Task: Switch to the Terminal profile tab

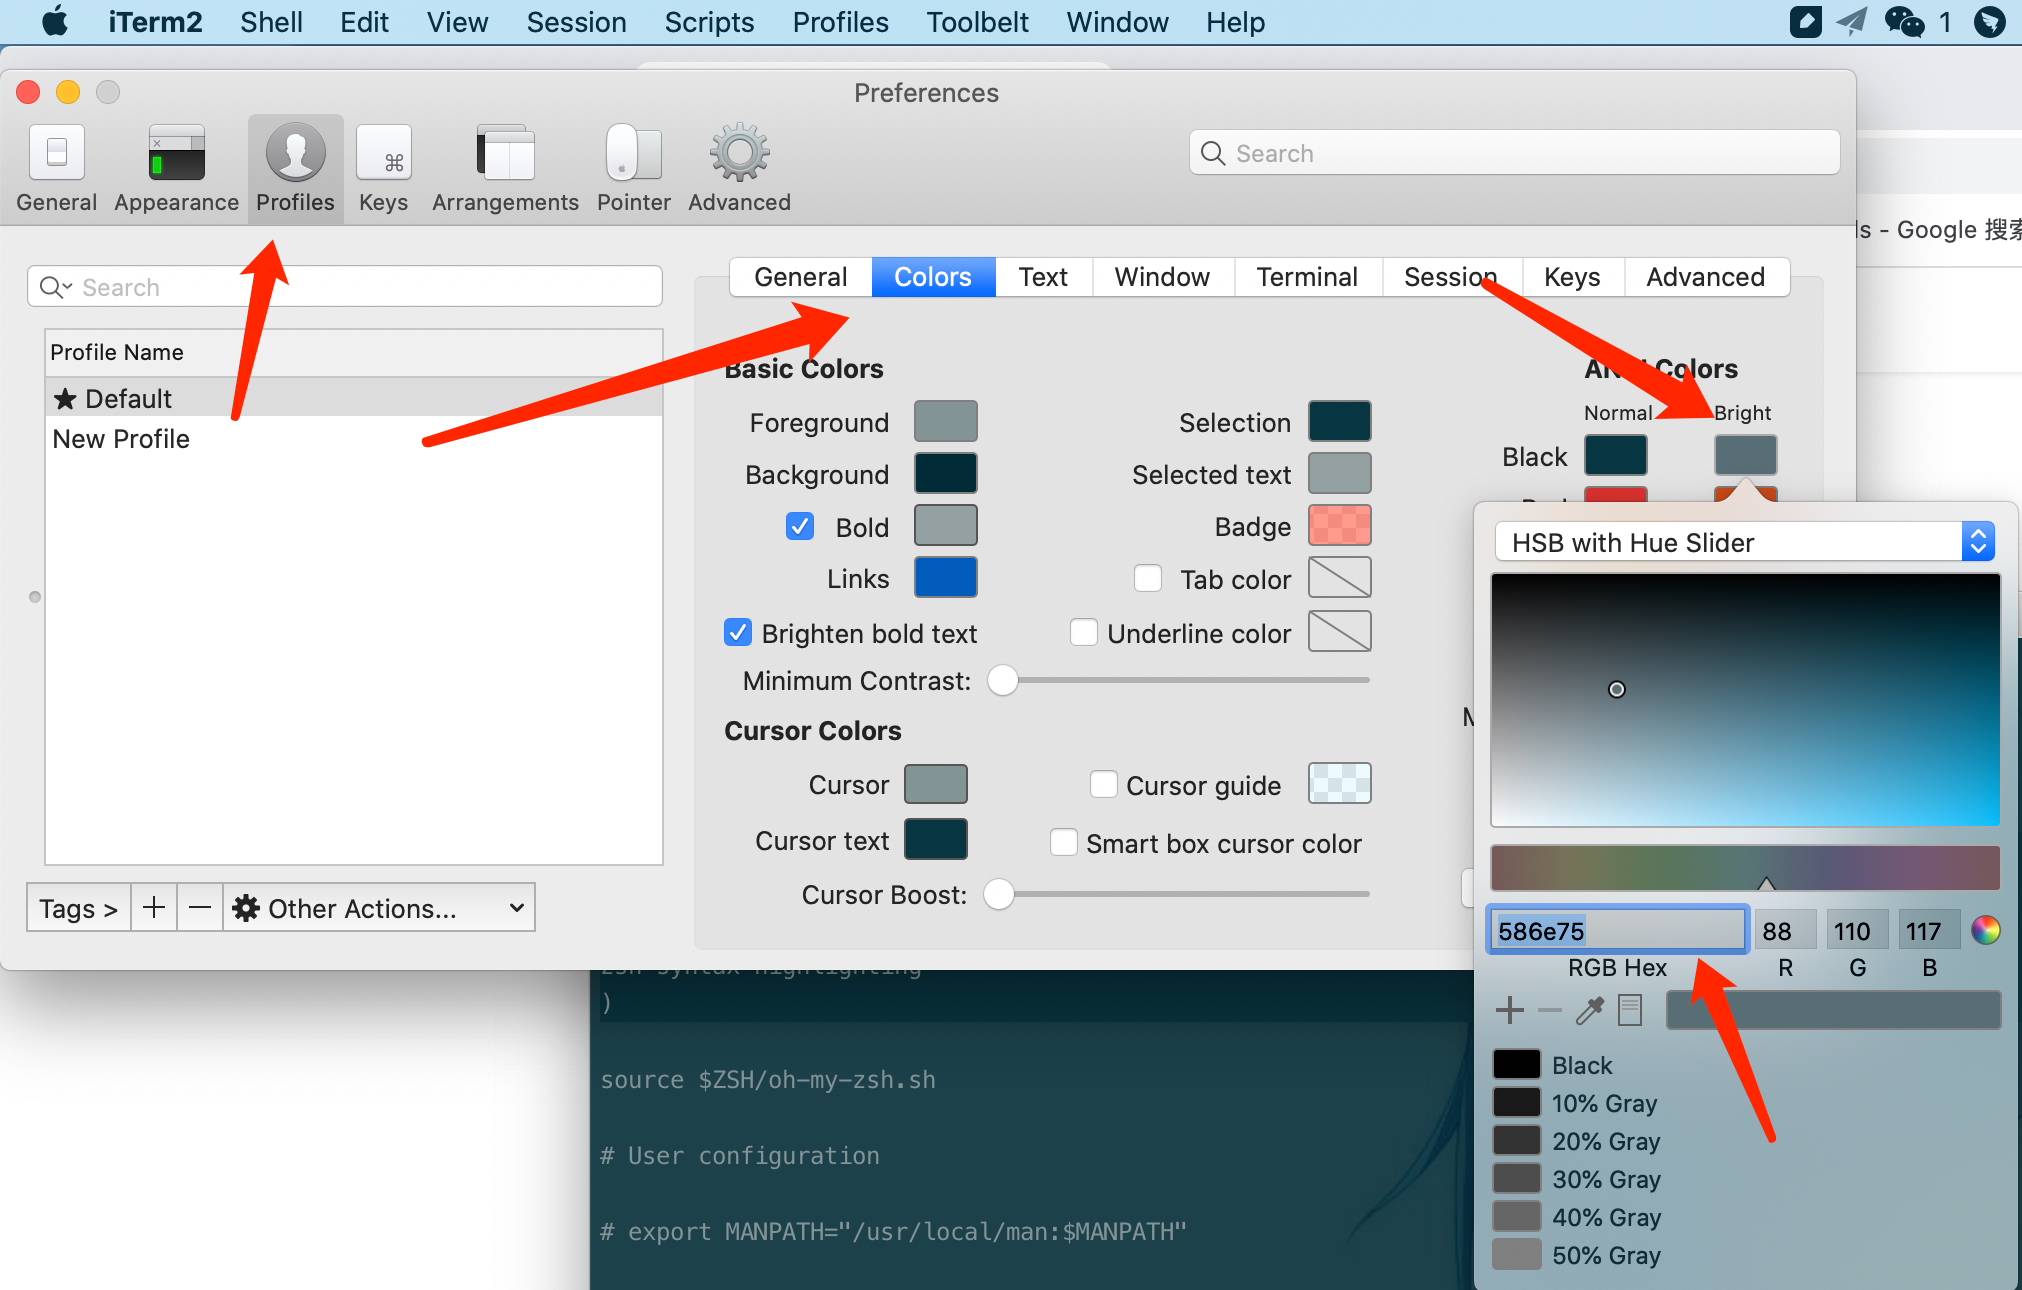Action: coord(1306,277)
